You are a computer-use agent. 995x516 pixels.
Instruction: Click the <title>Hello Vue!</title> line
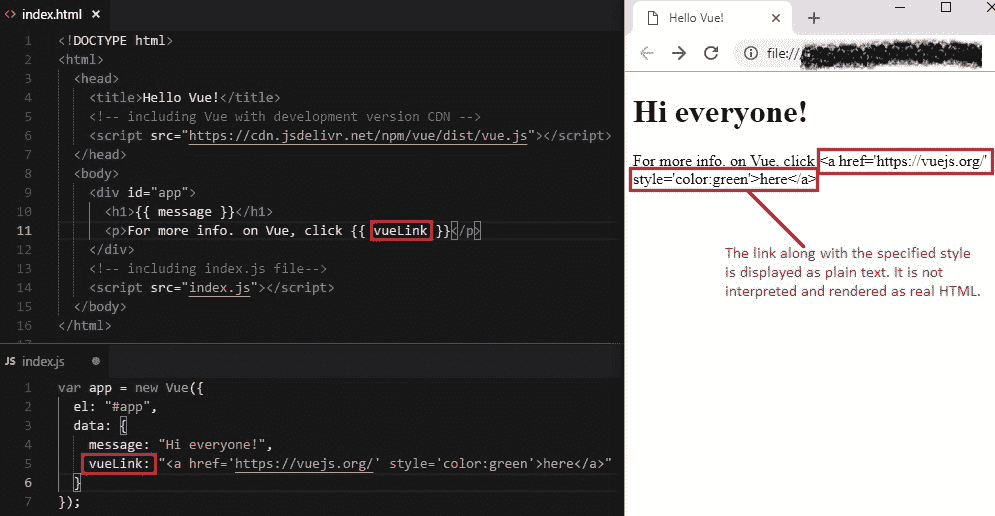pos(185,98)
